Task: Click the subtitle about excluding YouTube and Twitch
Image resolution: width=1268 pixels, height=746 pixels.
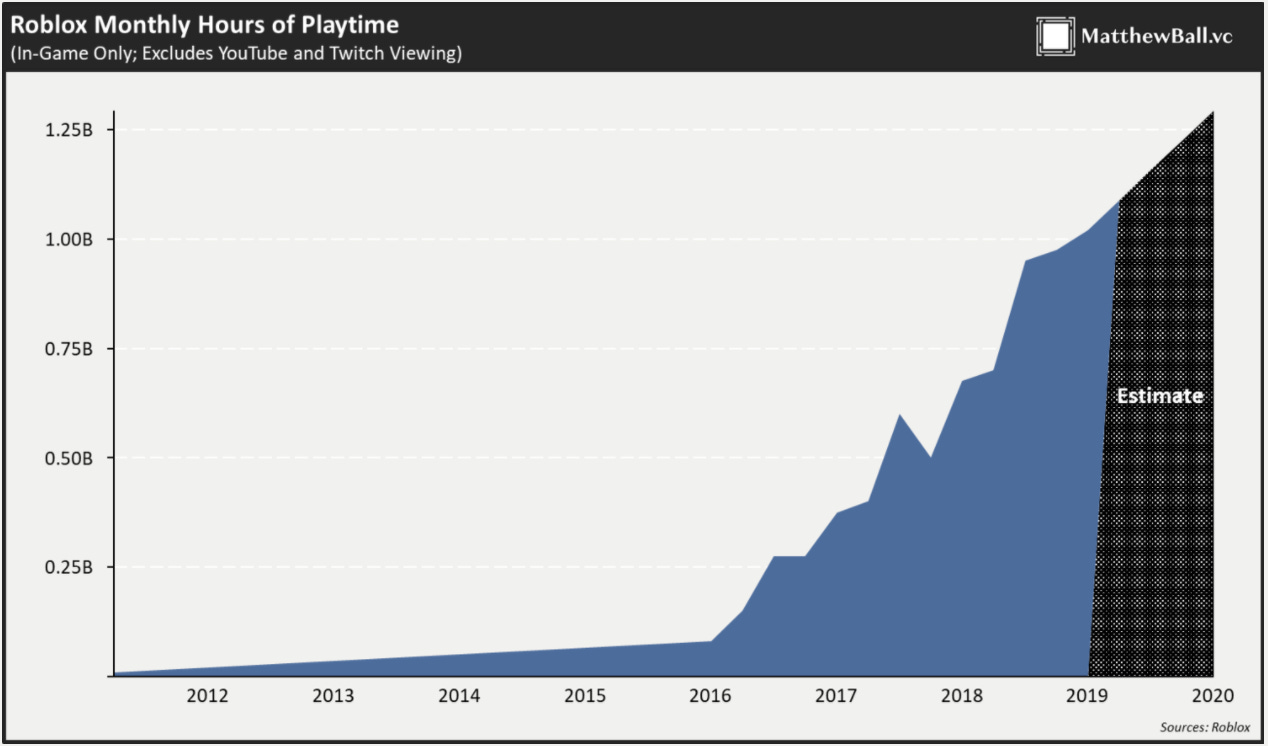Action: point(236,53)
